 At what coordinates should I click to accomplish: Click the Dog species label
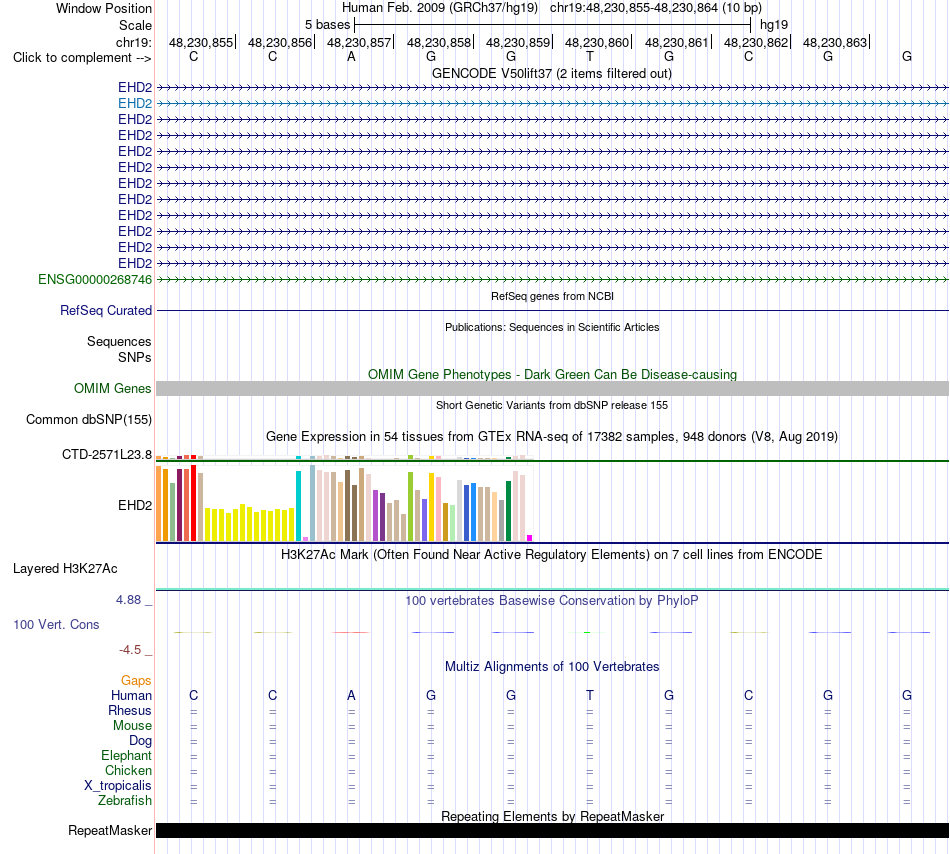pyautogui.click(x=140, y=740)
